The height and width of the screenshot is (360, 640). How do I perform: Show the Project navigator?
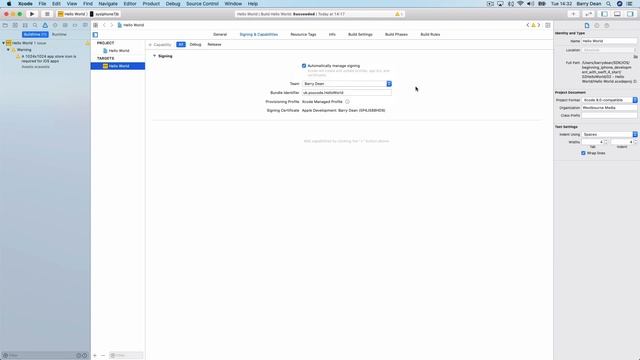(5, 25)
